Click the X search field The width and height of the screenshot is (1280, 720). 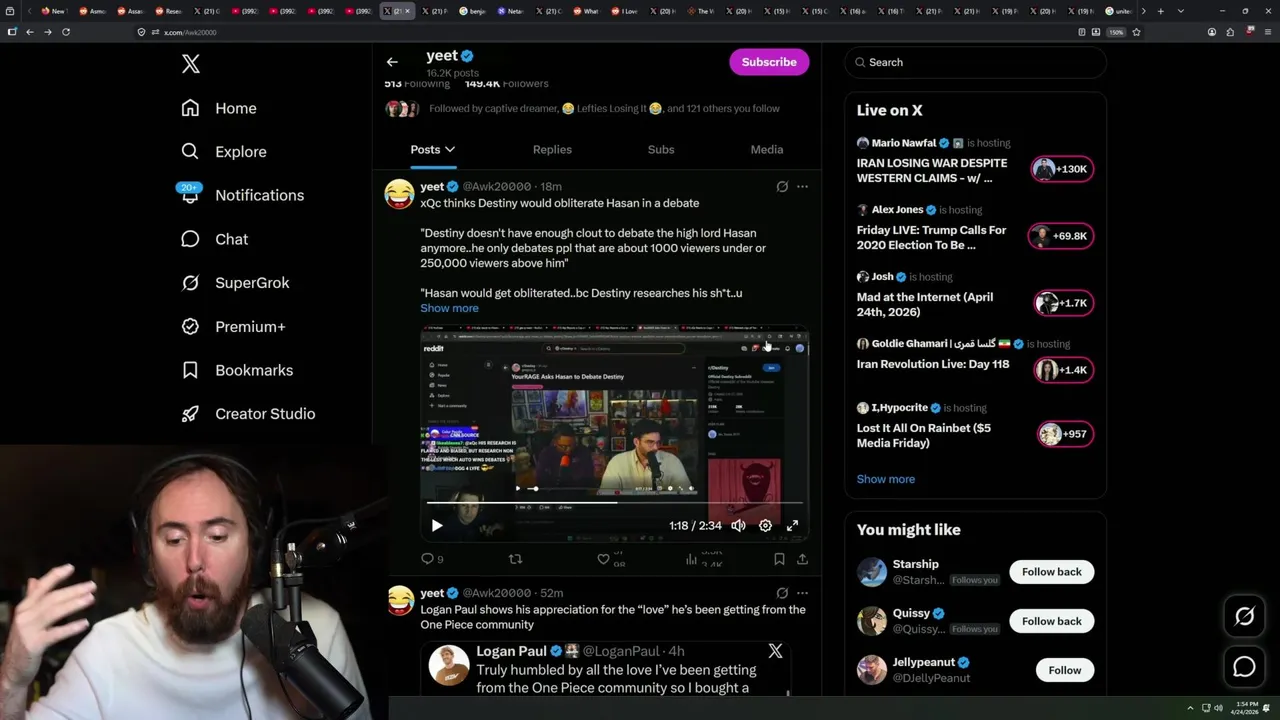click(x=976, y=62)
